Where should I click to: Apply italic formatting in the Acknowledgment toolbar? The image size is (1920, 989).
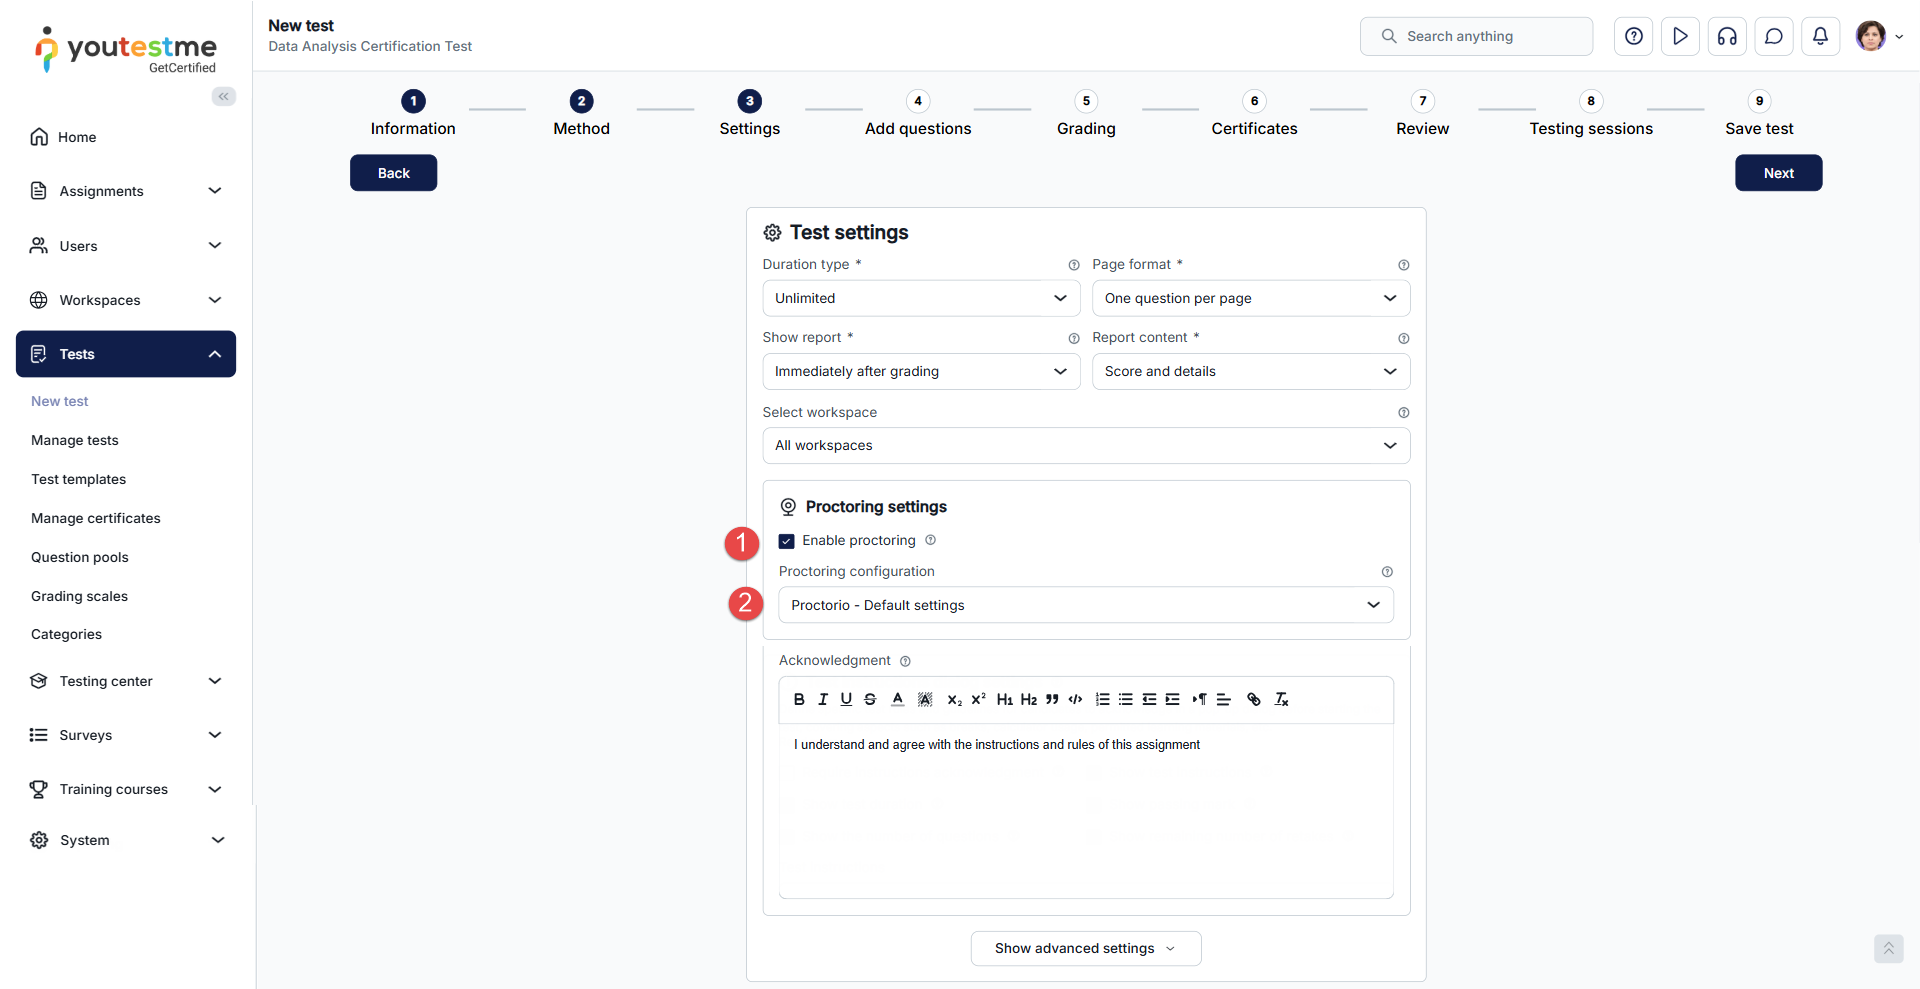[823, 700]
